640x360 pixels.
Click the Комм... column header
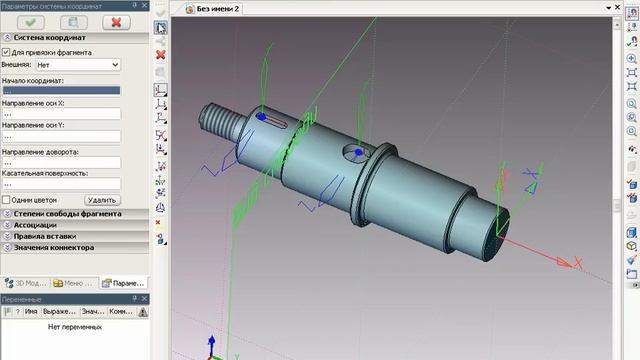pyautogui.click(x=121, y=312)
